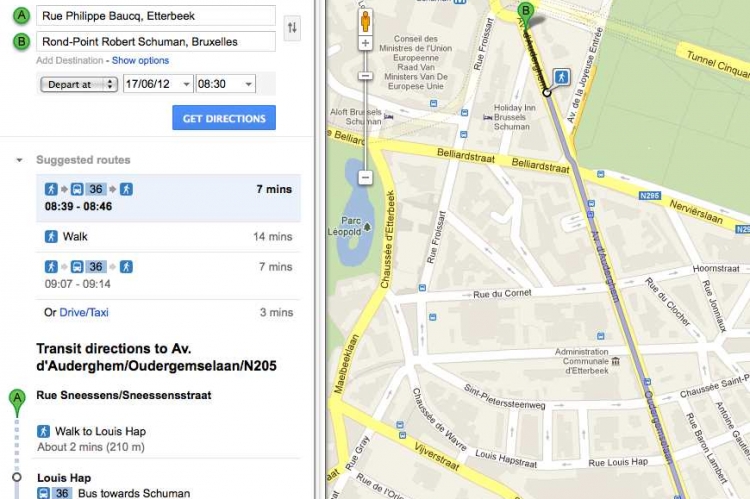Select the 09:07 - 09:14 bus route
The image size is (750, 499).
point(168,275)
